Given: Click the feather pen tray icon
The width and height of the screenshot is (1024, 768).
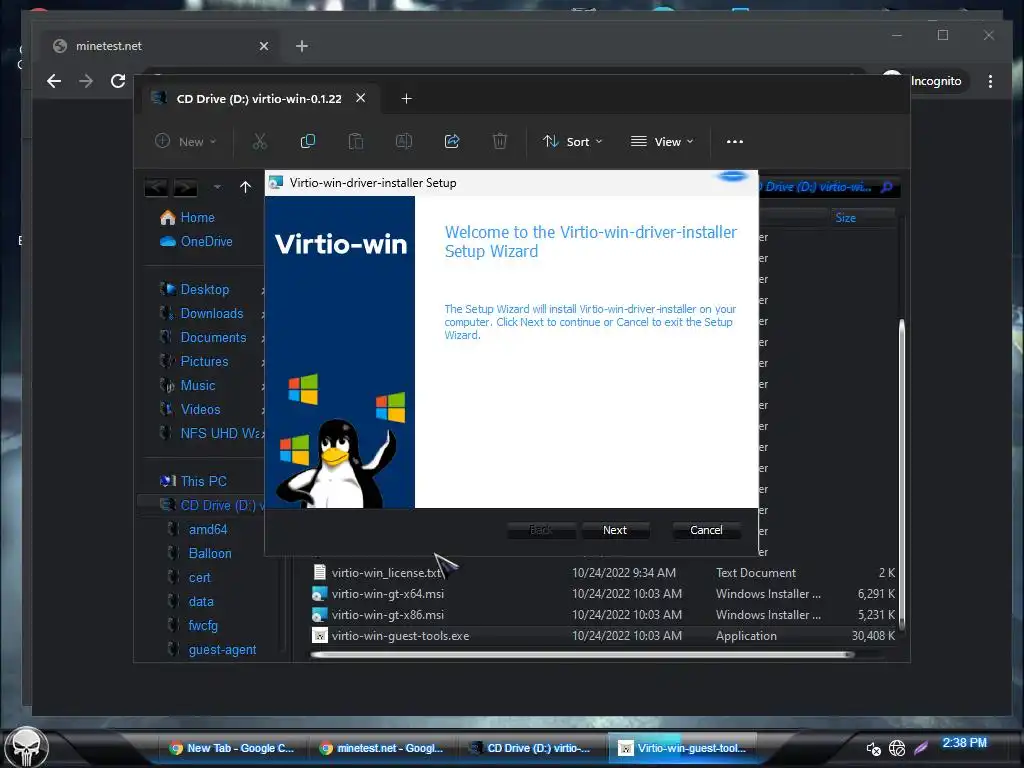Looking at the screenshot, I should coord(921,748).
